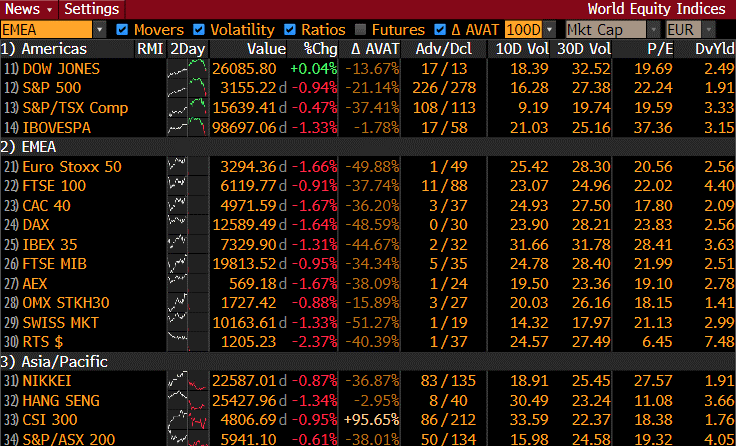The height and width of the screenshot is (446, 736).
Task: Click the DAX Adv/Dcl value 0 / 30
Action: coord(448,225)
